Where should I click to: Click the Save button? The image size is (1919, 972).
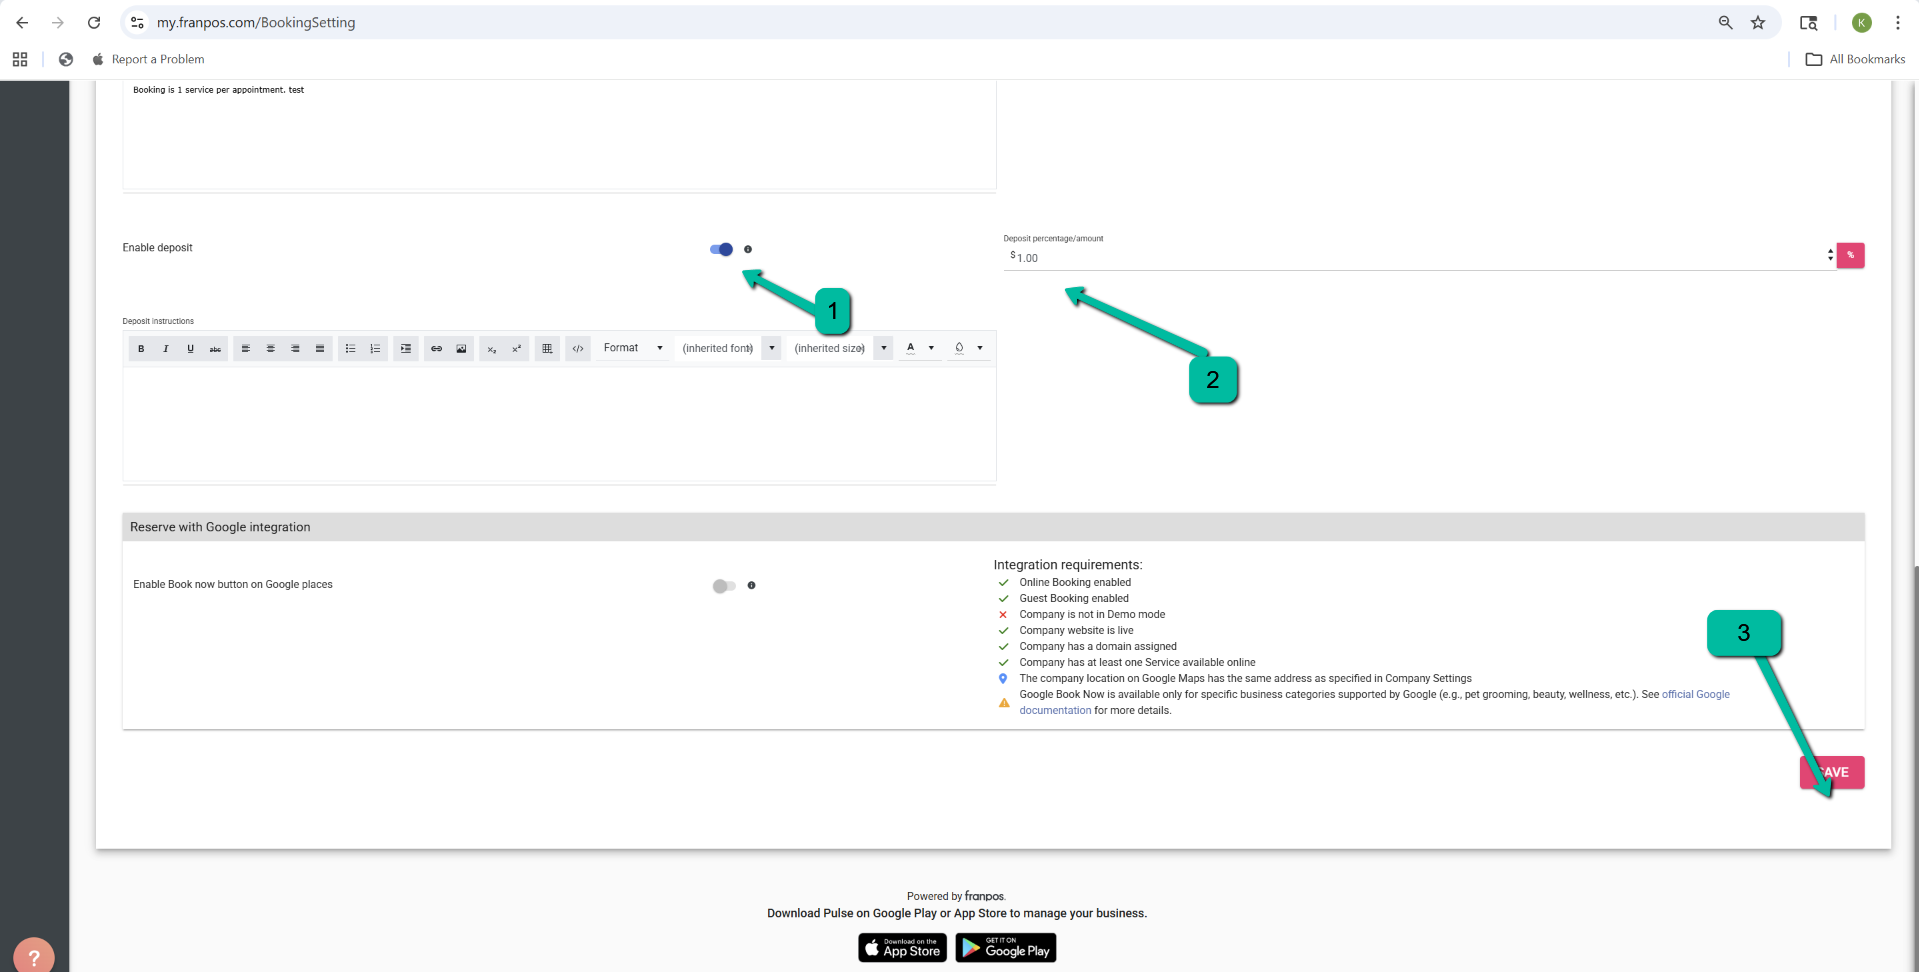[1832, 772]
